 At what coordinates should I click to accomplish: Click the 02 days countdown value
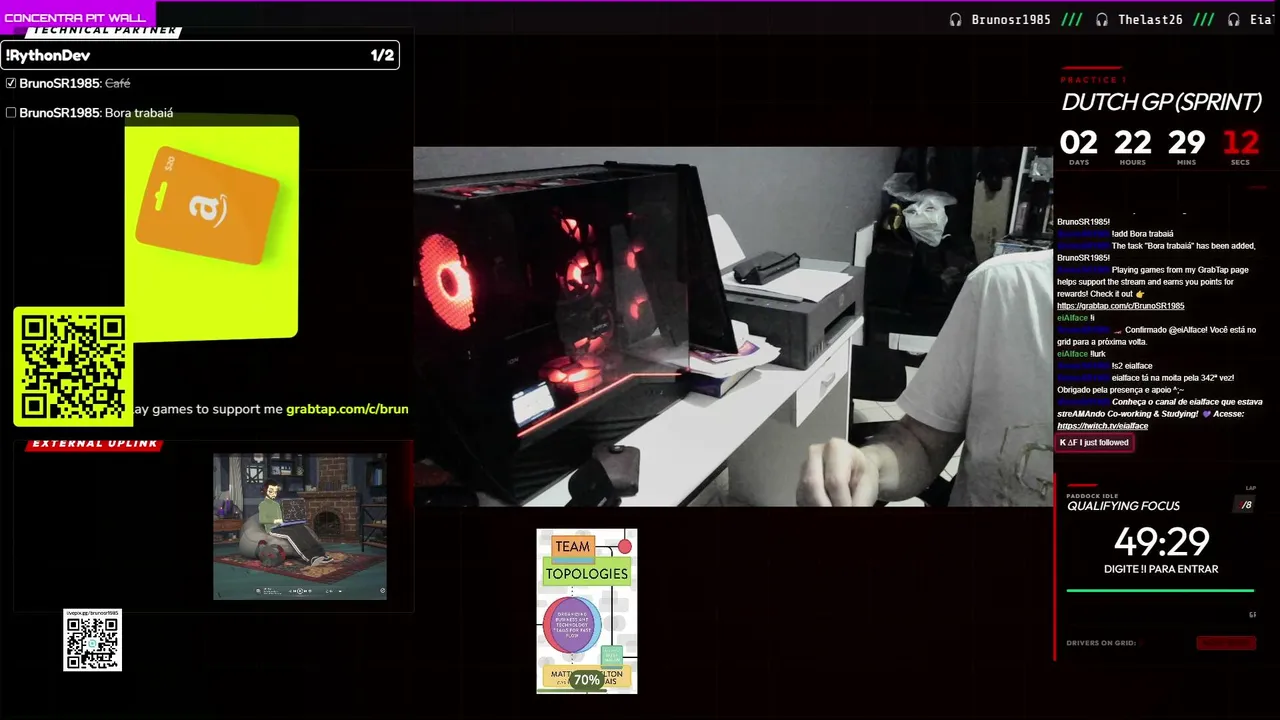(x=1079, y=143)
